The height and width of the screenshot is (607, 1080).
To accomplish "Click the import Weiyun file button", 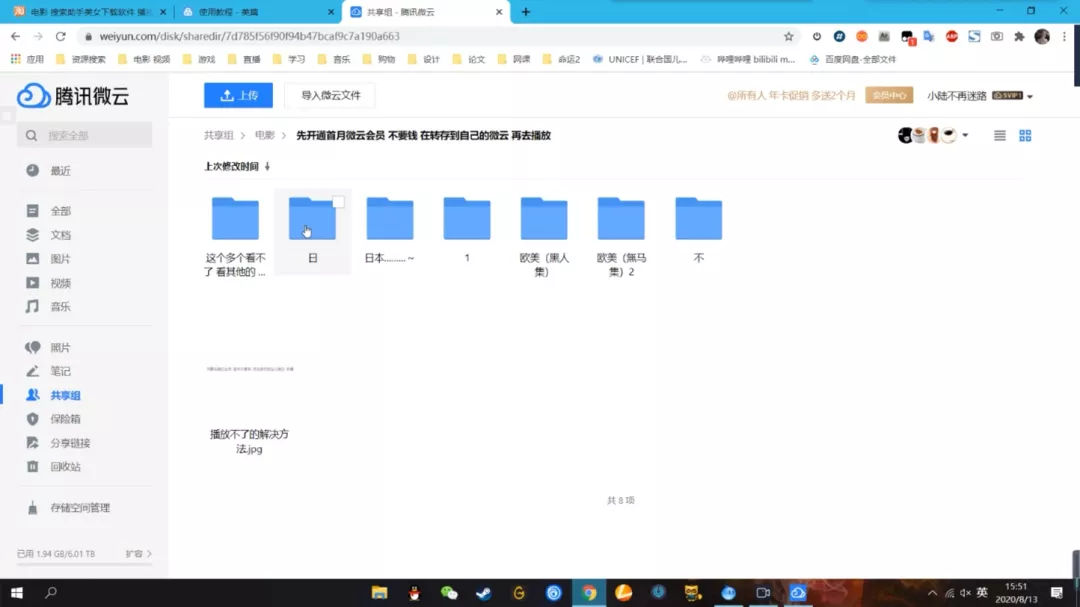I will coord(331,95).
